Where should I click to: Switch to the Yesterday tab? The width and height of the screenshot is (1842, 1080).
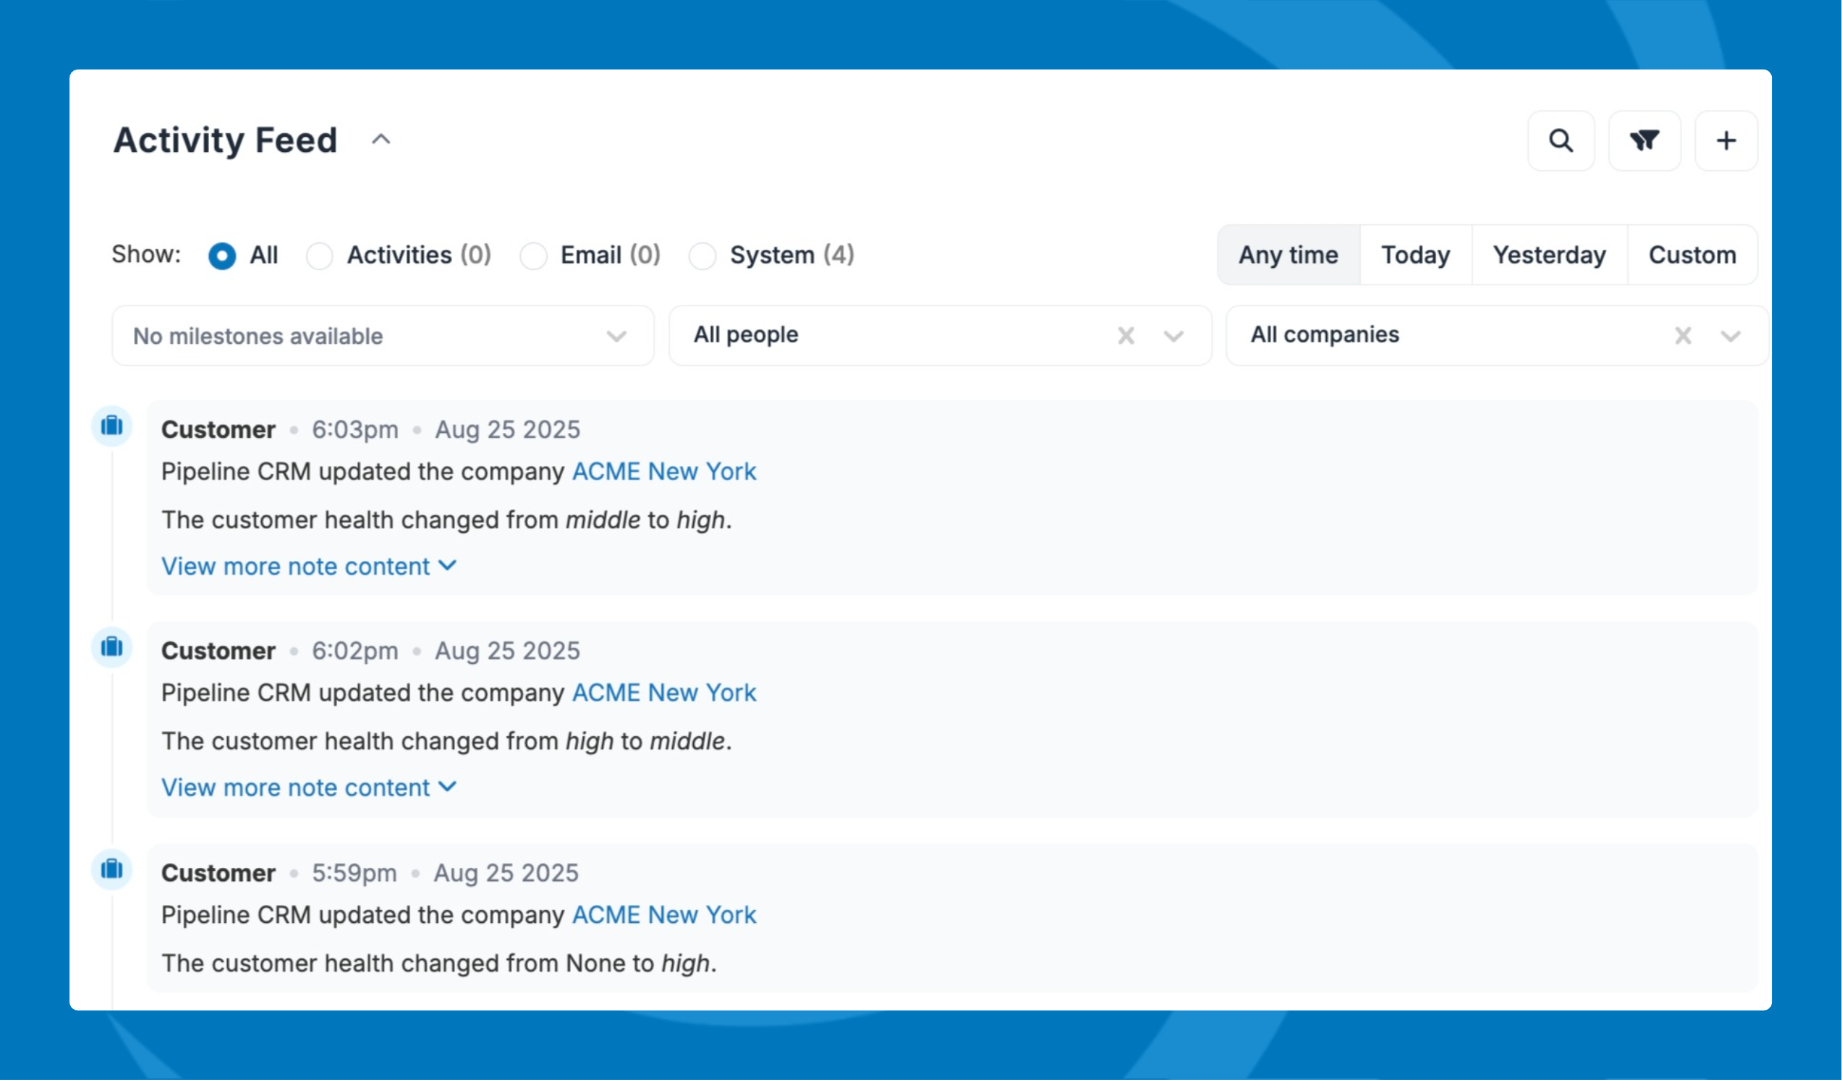point(1549,255)
